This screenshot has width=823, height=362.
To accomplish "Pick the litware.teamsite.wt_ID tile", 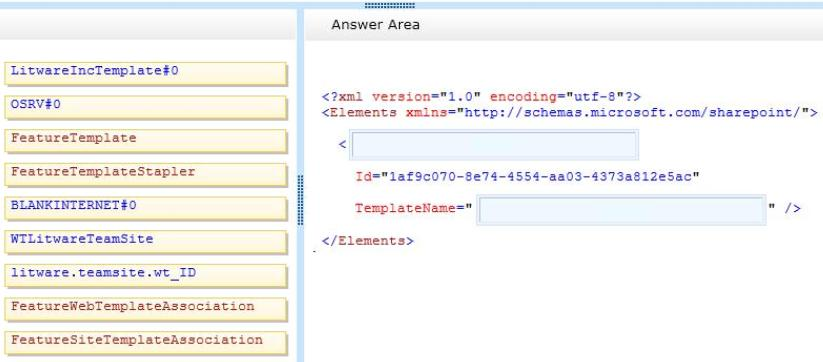I will click(145, 275).
